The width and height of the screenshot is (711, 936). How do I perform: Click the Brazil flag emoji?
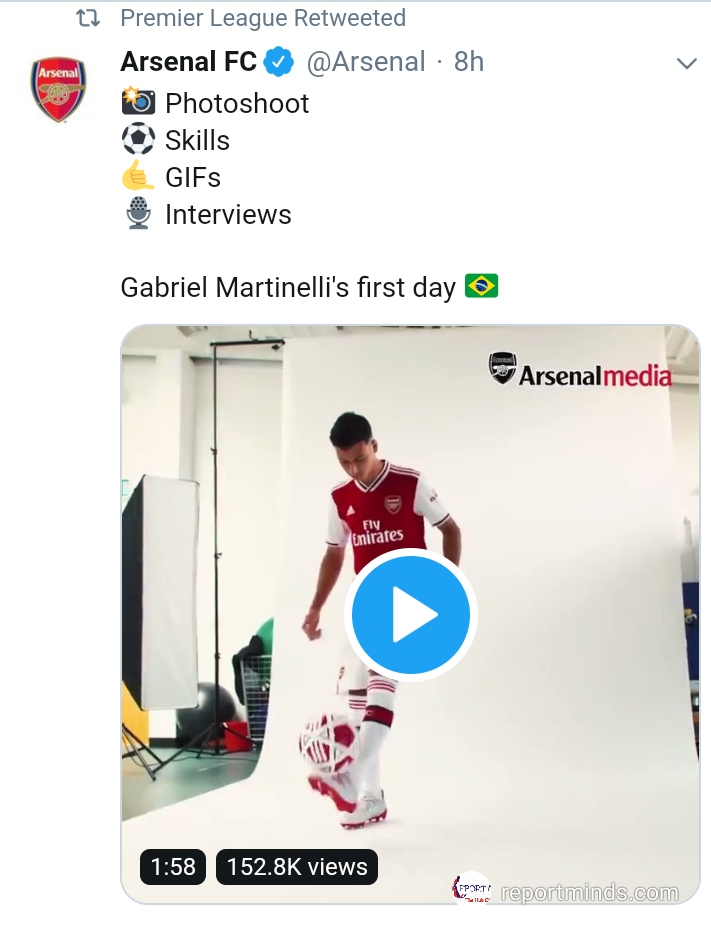click(x=481, y=288)
